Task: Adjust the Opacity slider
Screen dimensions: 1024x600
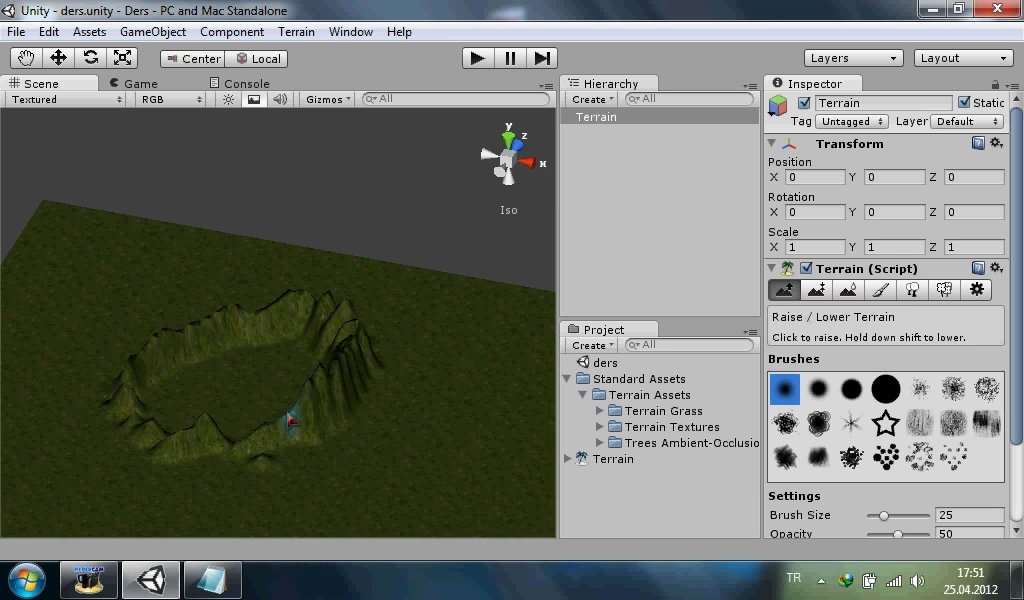Action: tap(898, 534)
